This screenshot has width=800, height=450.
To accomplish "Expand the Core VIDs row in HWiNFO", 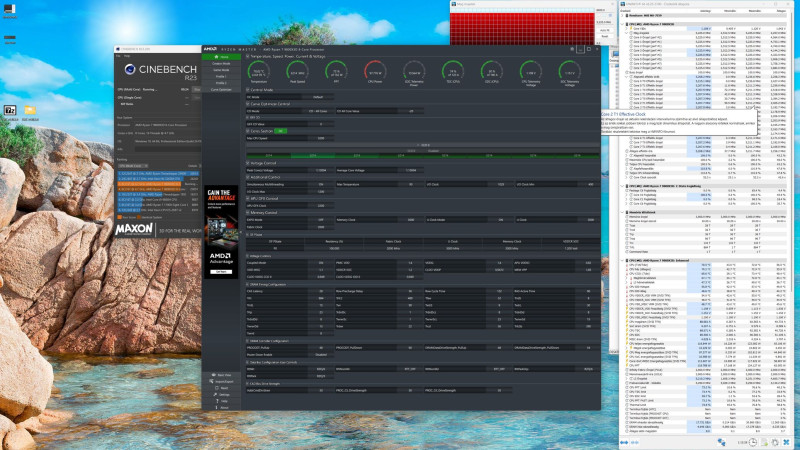I will coord(627,29).
